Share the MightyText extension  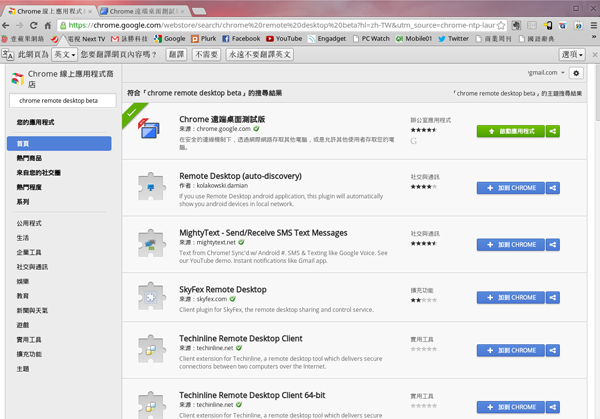coord(553,245)
